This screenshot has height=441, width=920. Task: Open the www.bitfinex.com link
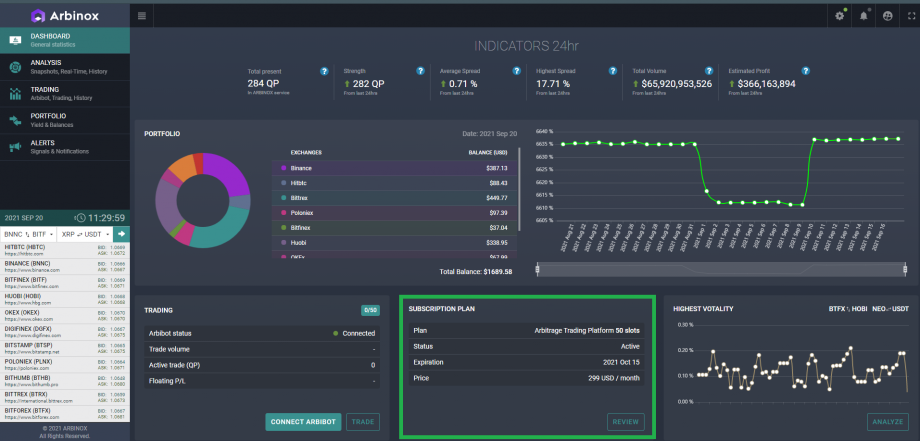tap(31, 286)
